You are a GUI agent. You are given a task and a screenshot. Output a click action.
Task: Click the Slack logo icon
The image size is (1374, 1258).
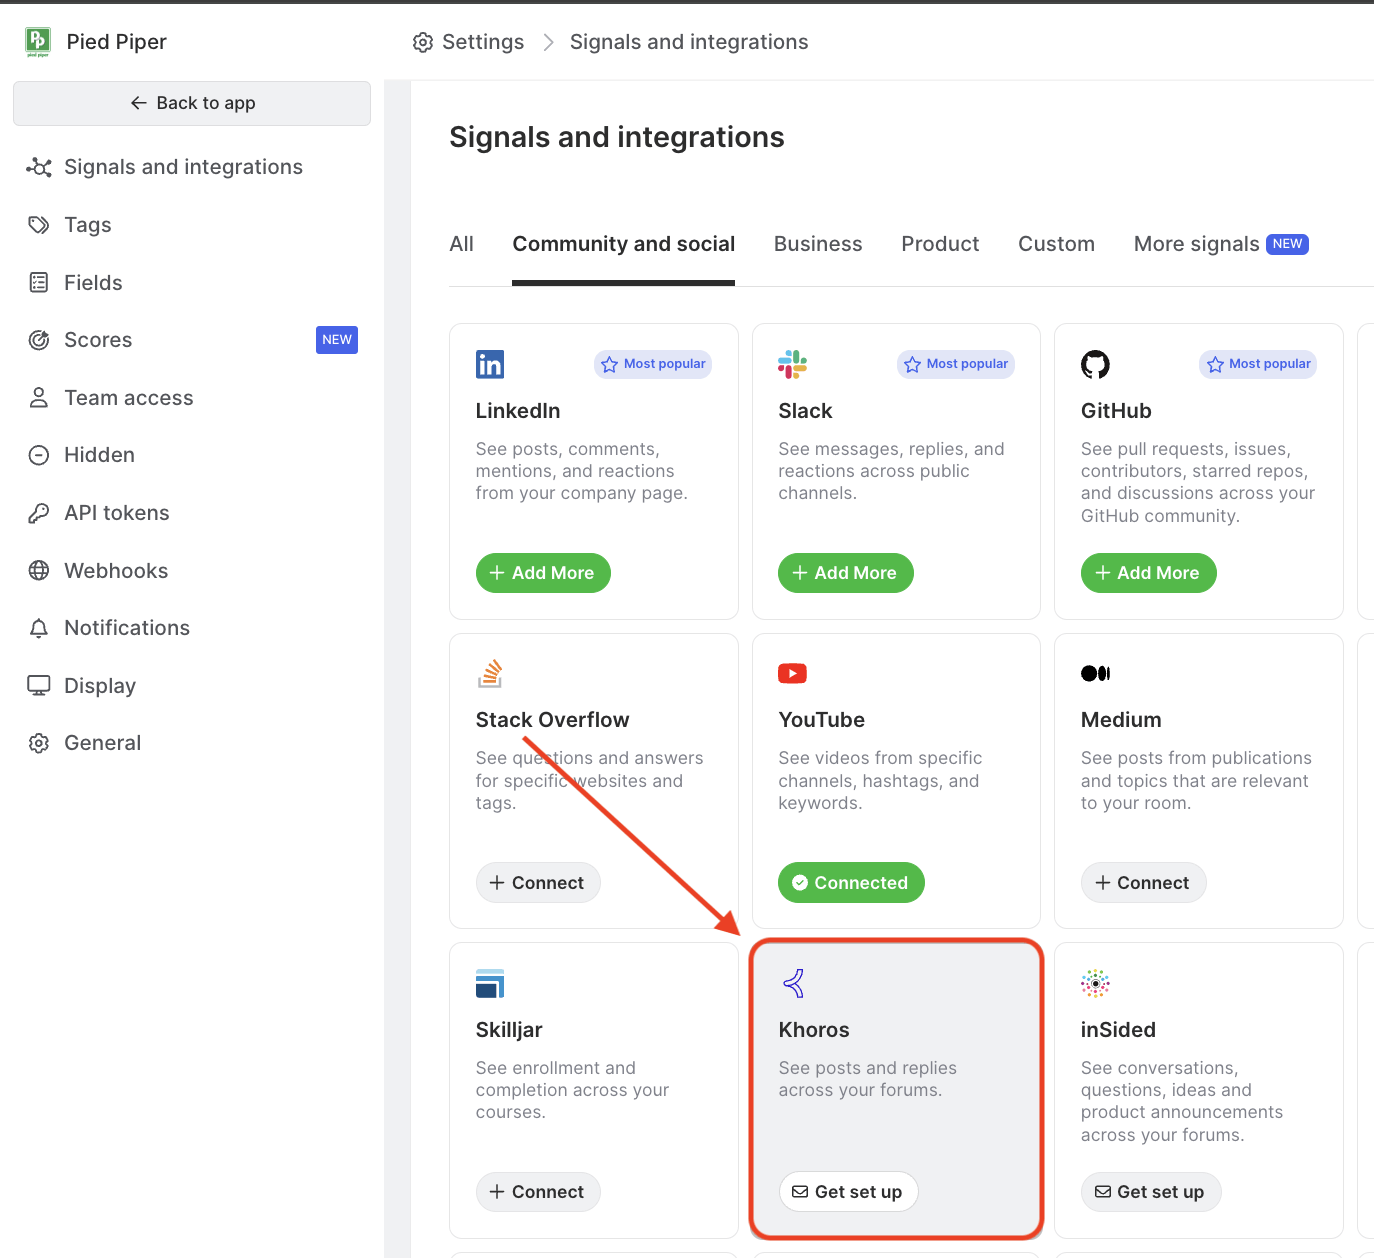[x=792, y=364]
